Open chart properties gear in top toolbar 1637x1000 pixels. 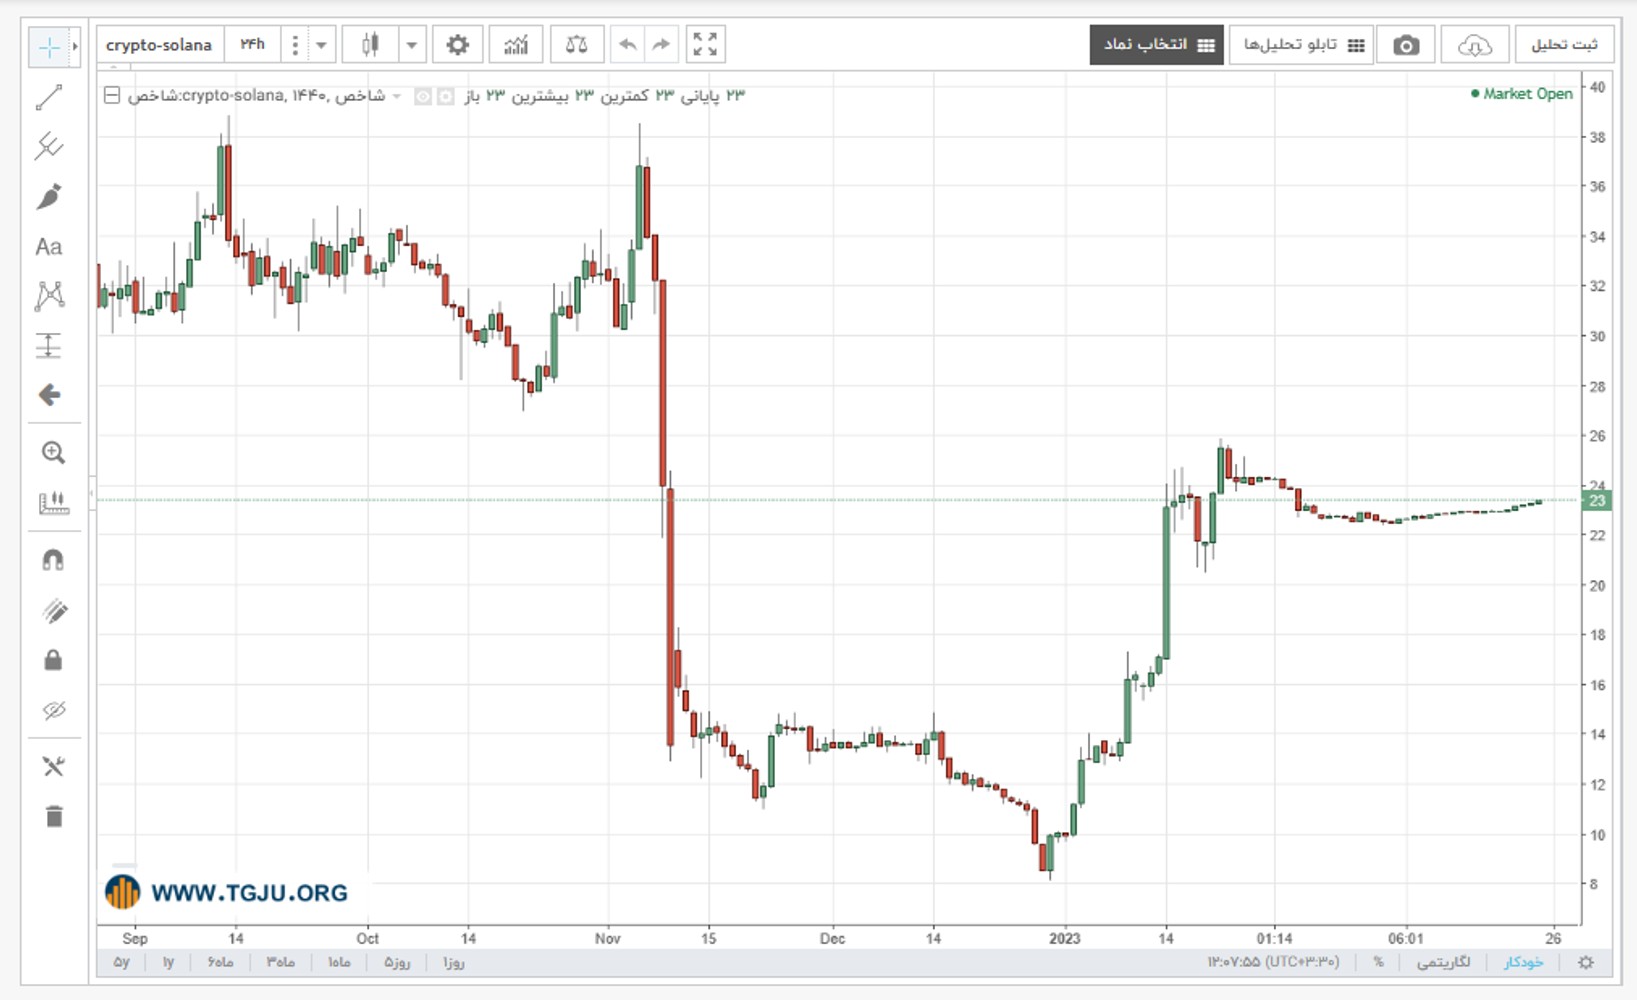tap(457, 45)
